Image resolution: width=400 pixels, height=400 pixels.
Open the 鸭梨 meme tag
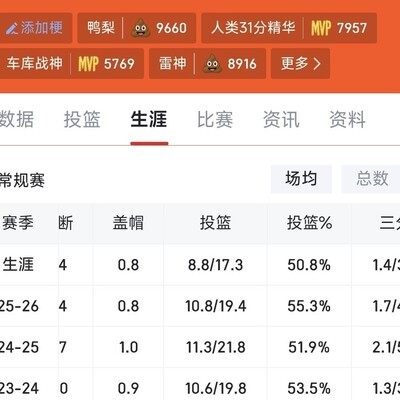[137, 28]
